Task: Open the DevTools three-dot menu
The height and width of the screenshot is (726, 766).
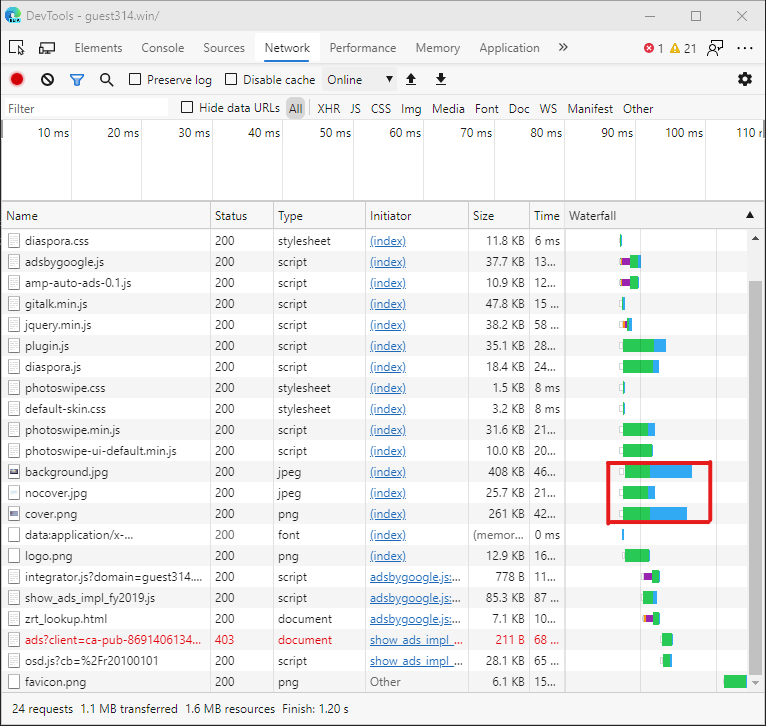Action: [x=745, y=47]
